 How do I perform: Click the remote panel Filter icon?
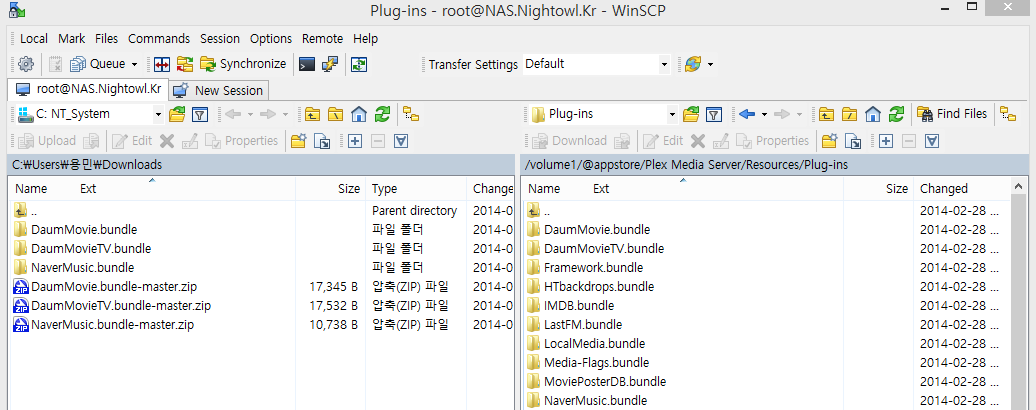point(714,114)
